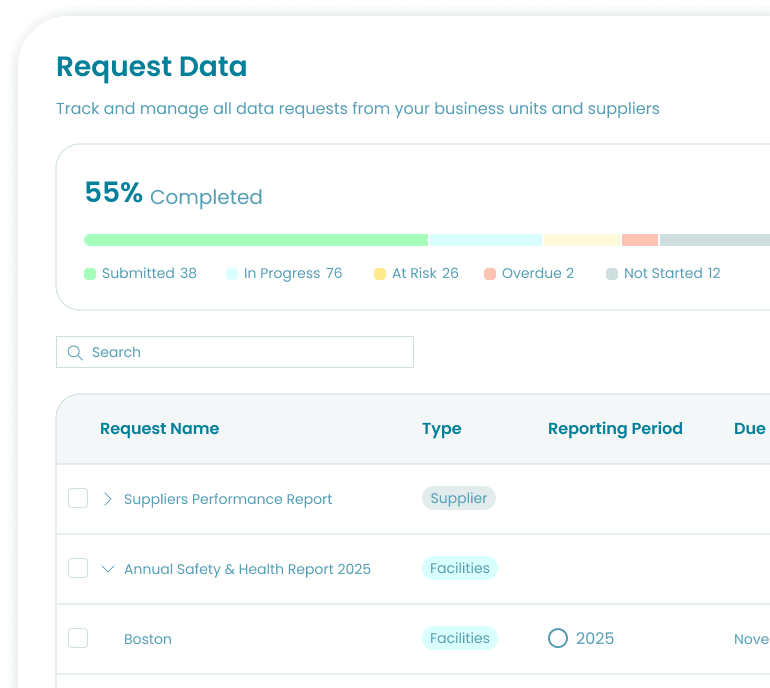770x688 pixels.
Task: Open the Boston sub-request
Action: point(148,639)
